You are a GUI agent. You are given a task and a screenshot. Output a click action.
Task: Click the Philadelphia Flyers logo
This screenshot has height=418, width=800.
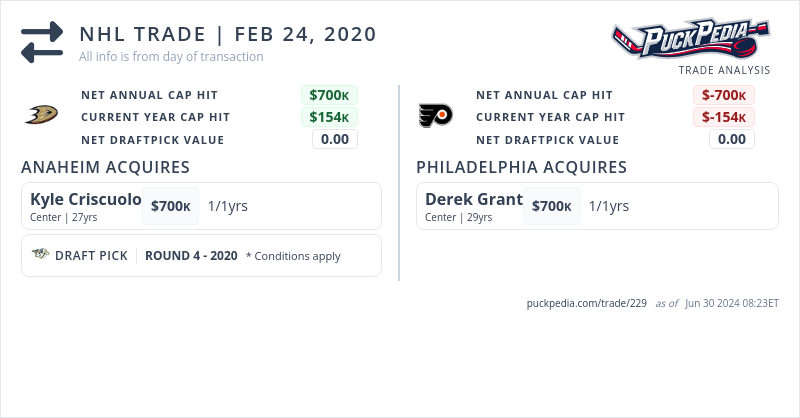click(435, 116)
